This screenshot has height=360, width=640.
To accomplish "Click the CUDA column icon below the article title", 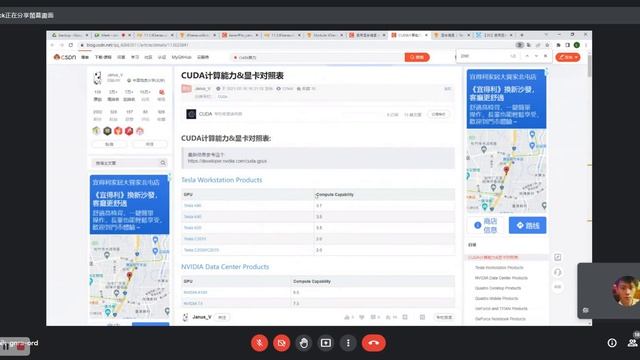I will point(191,114).
